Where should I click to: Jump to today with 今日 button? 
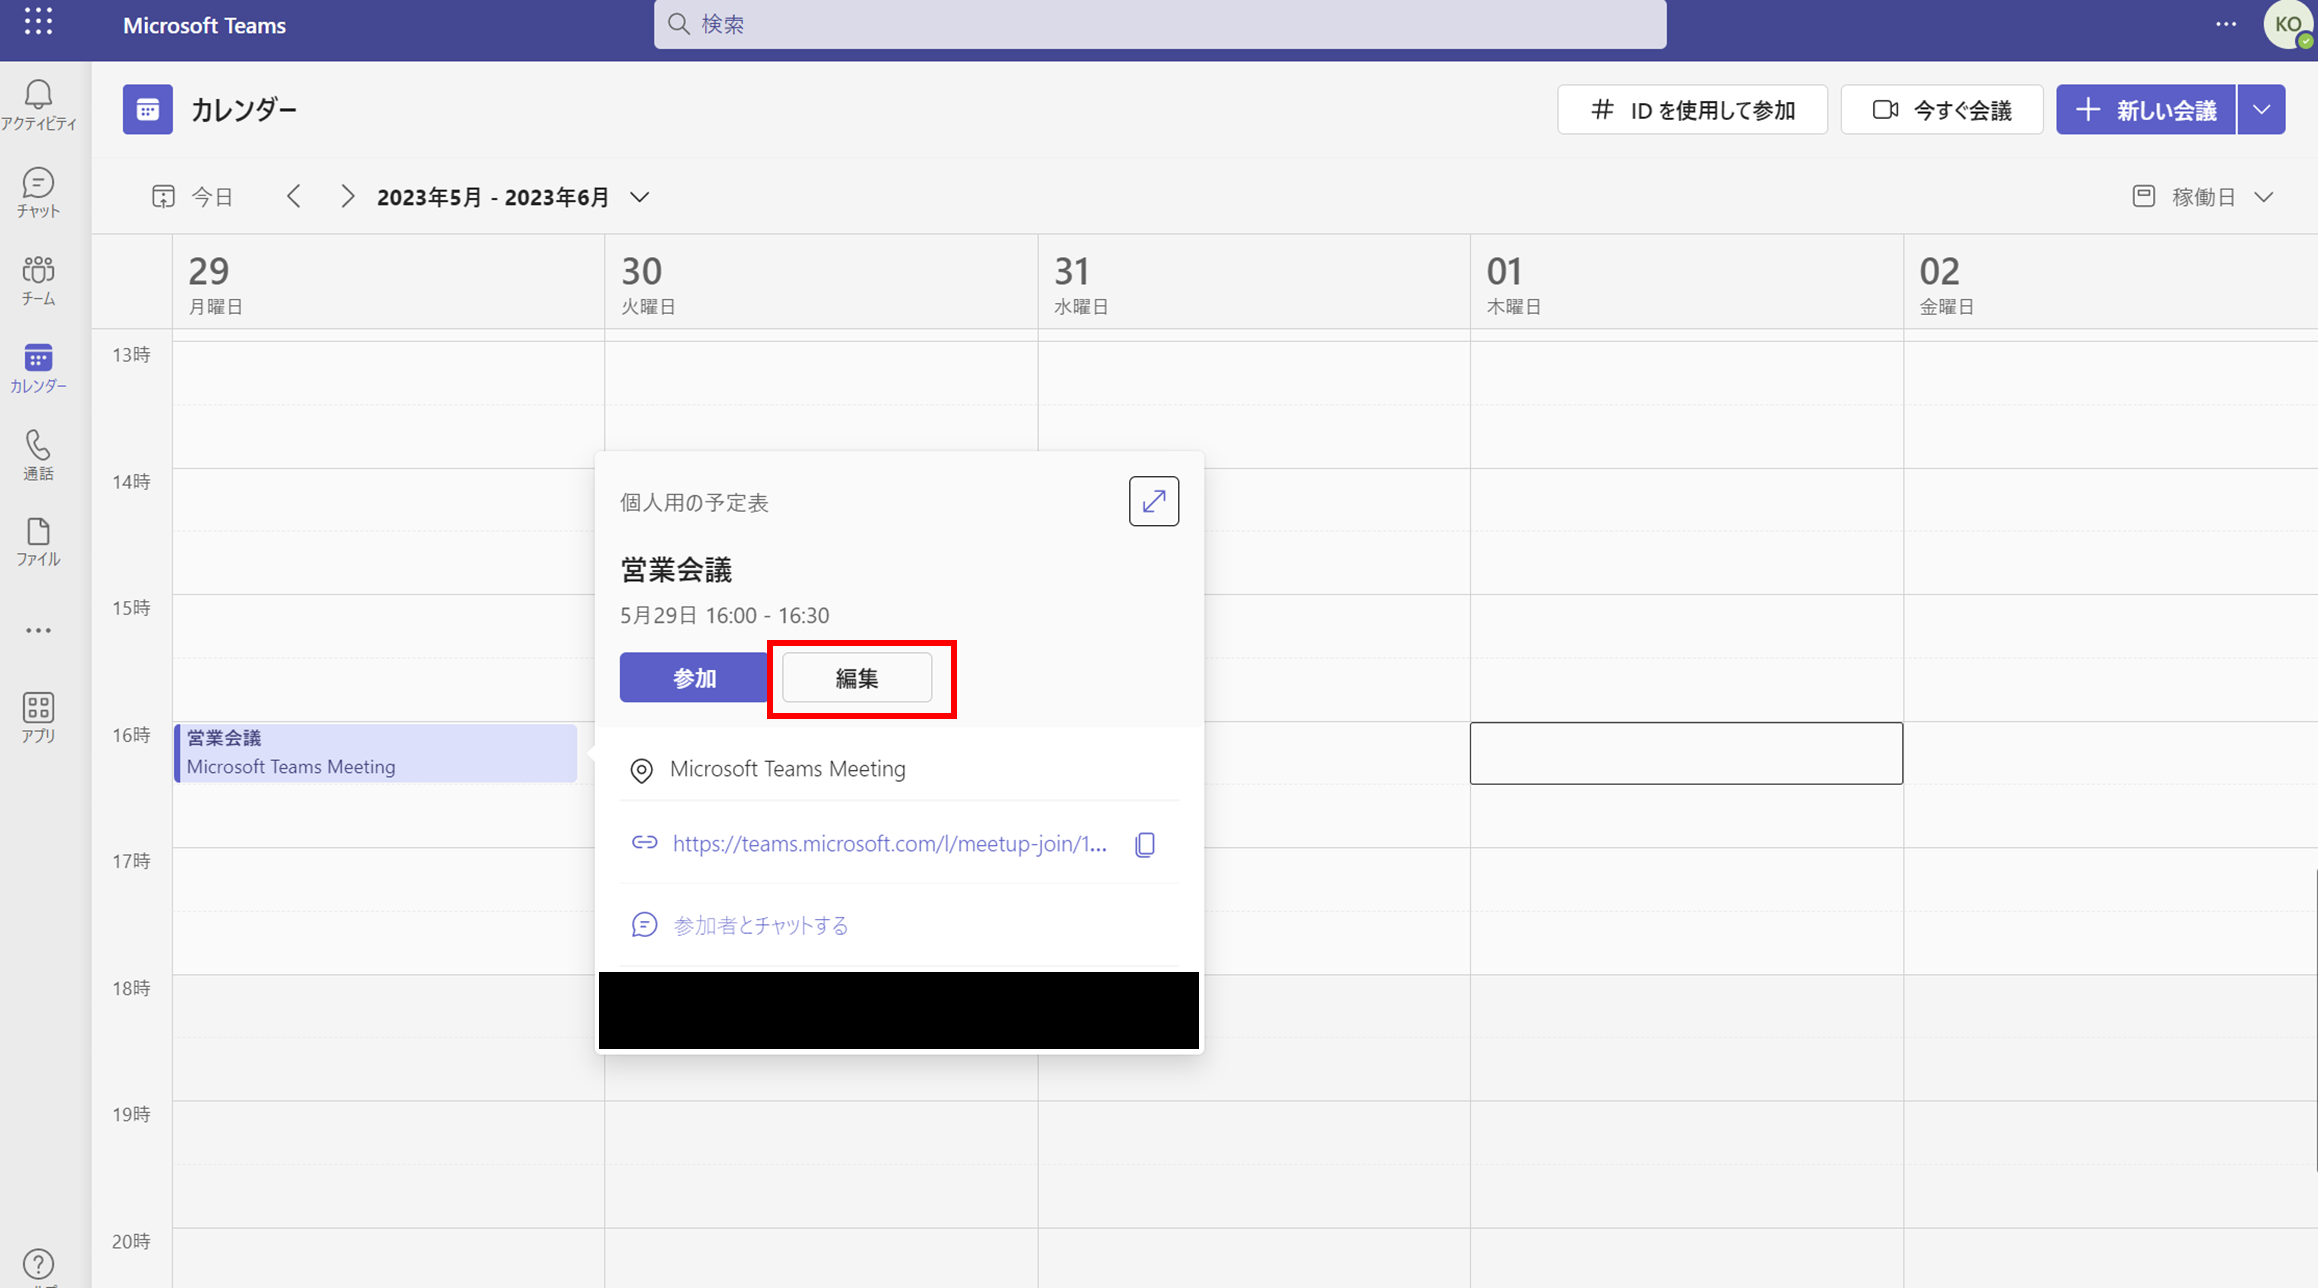pyautogui.click(x=192, y=196)
